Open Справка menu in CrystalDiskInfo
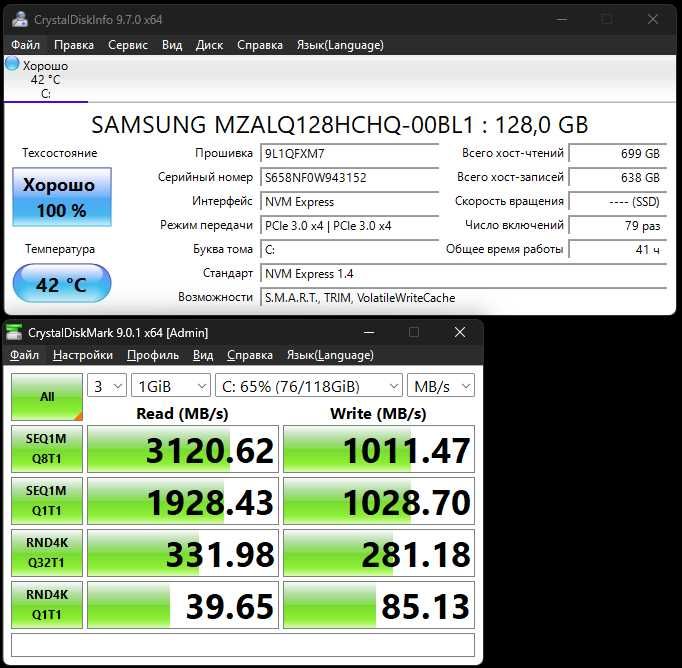The image size is (682, 668). (260, 45)
